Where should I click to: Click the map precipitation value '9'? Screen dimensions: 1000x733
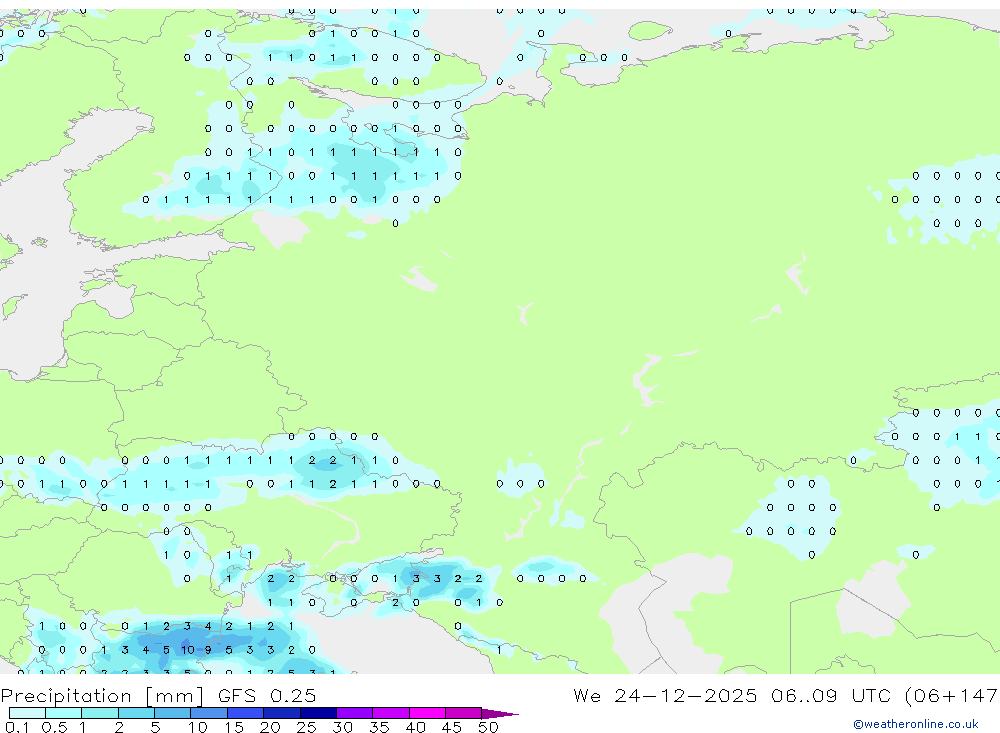[x=208, y=650]
